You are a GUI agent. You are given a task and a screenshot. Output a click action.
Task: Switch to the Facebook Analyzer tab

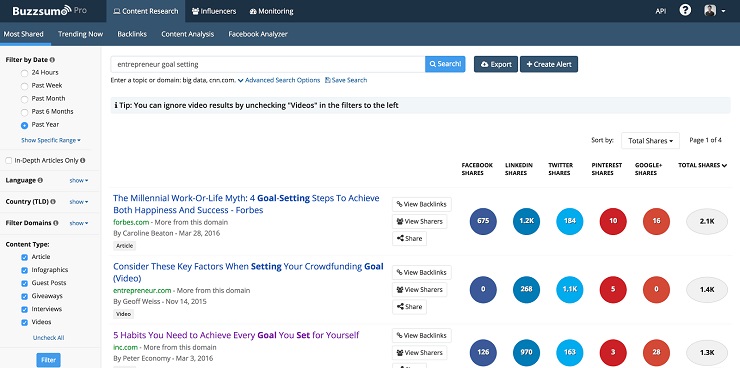coord(258,34)
